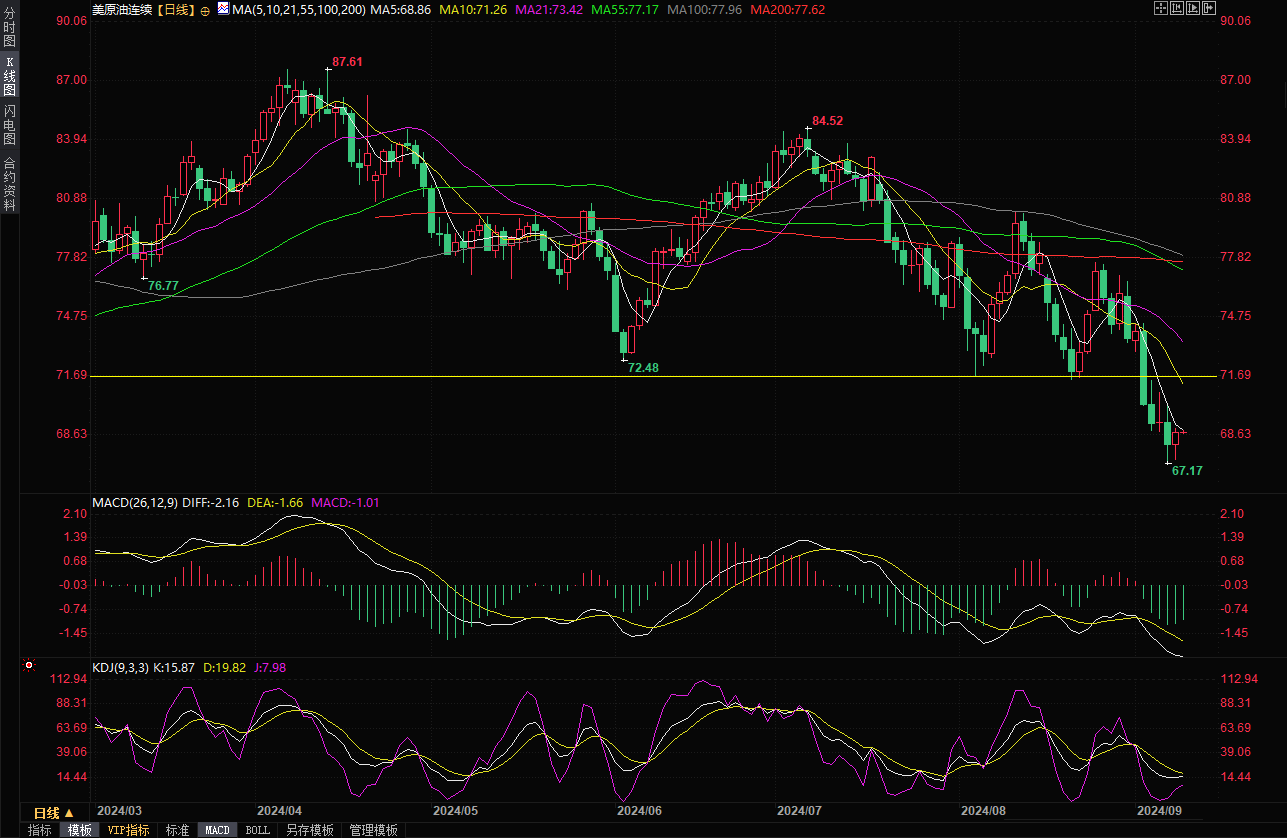Apply the 标准 template

177,830
